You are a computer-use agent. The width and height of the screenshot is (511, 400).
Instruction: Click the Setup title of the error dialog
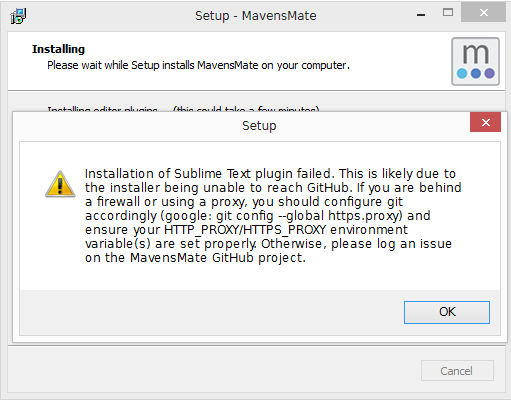pyautogui.click(x=259, y=126)
